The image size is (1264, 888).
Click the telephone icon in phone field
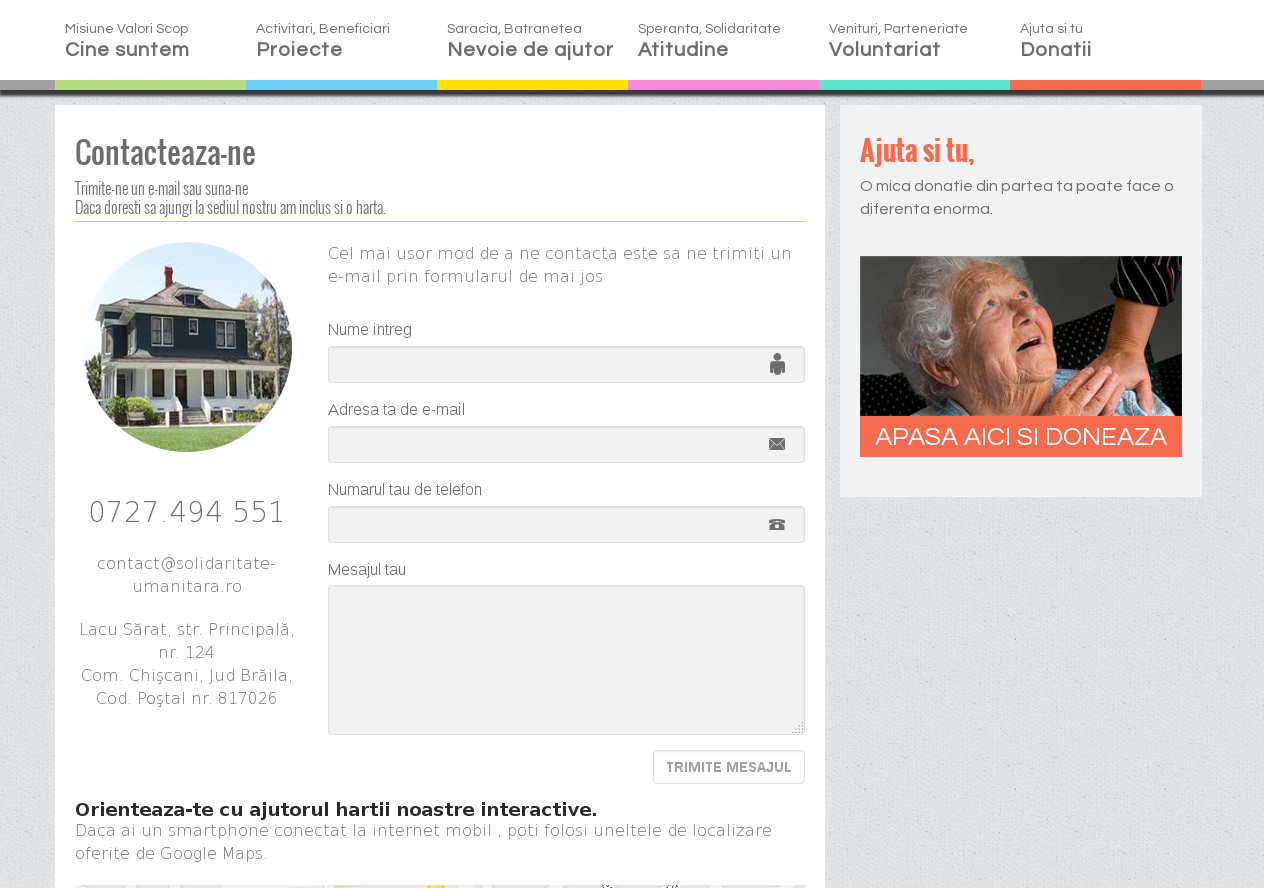point(777,524)
